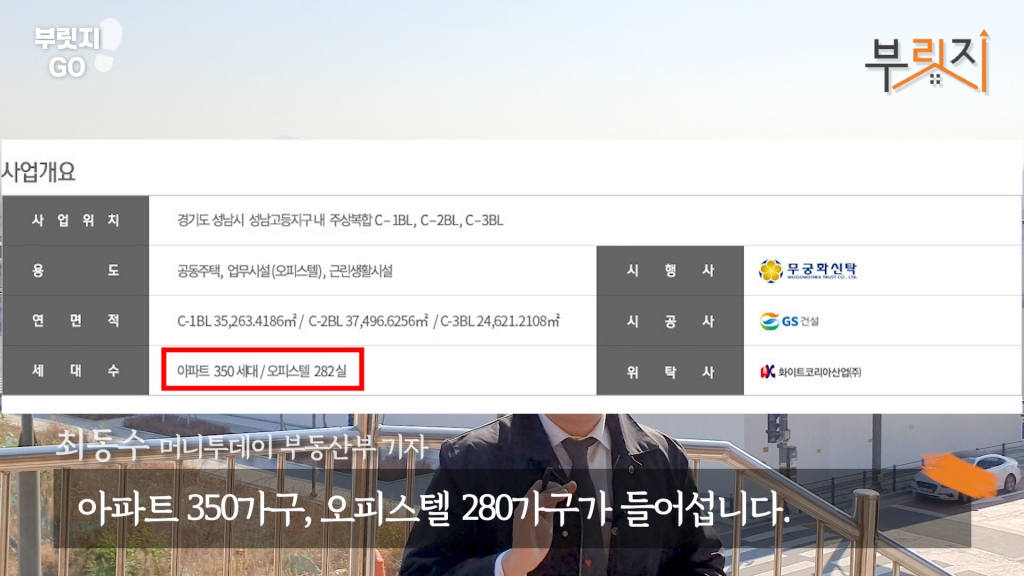Select the 연면적 header cell
Viewport: 1024px width, 576px height.
pos(76,321)
